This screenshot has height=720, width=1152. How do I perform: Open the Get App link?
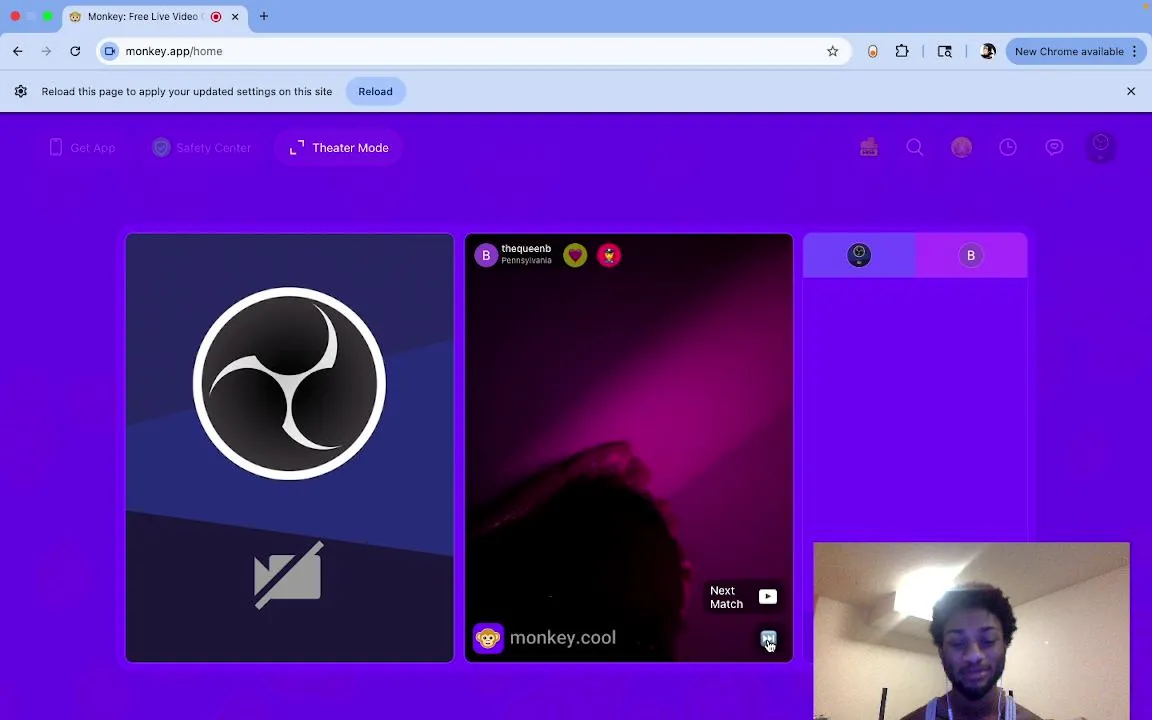82,148
